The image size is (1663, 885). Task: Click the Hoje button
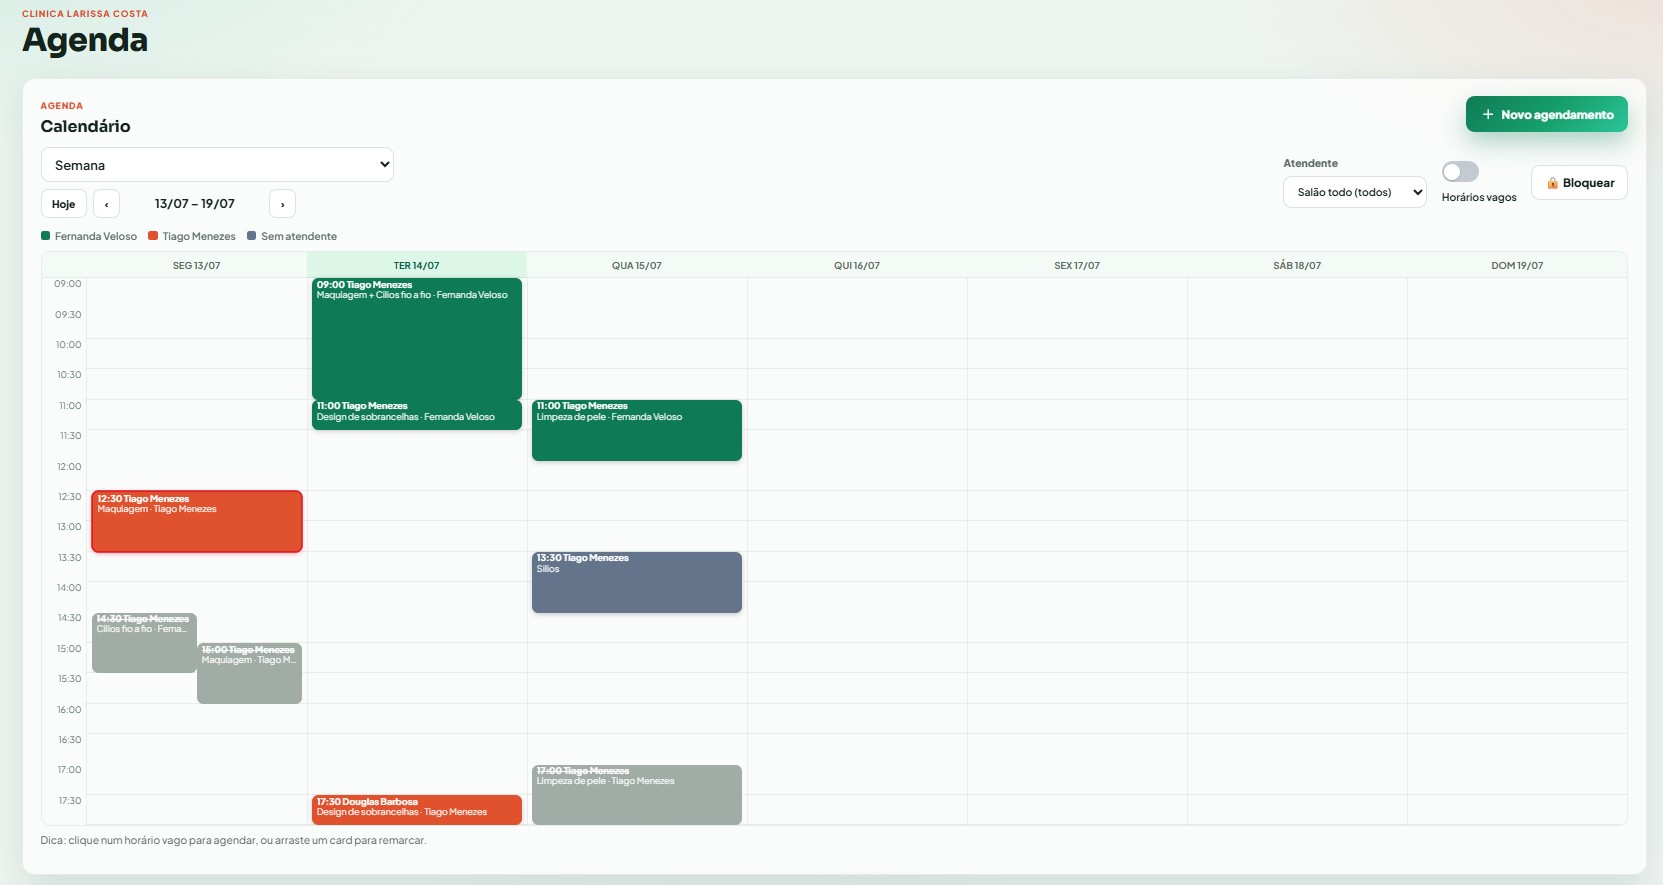(64, 204)
